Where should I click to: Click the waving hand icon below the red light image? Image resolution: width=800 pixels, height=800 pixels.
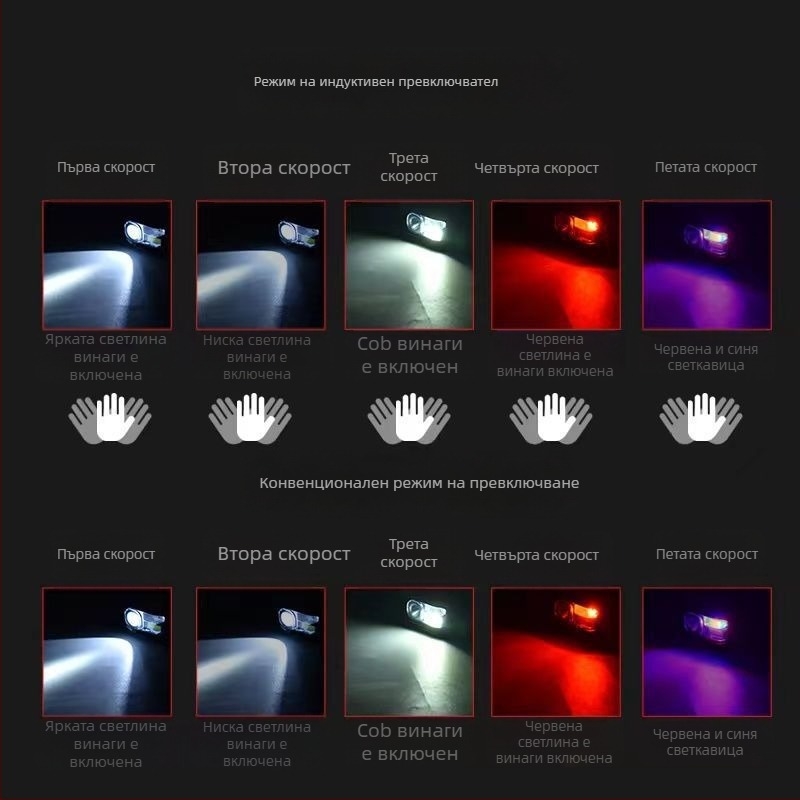[550, 418]
